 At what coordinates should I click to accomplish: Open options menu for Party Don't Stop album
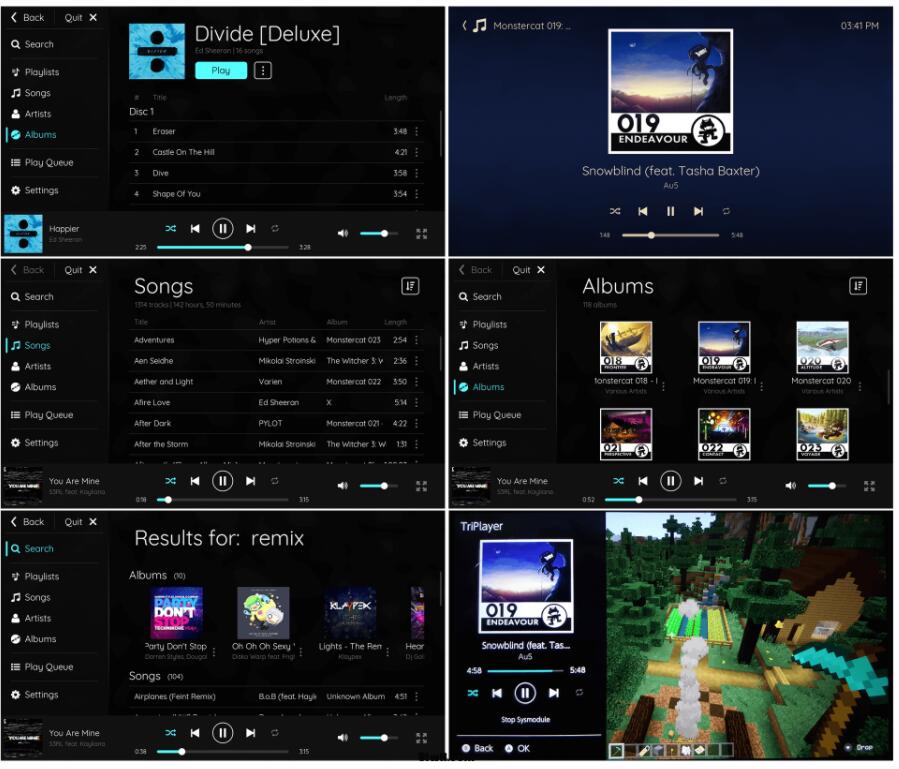[x=214, y=652]
